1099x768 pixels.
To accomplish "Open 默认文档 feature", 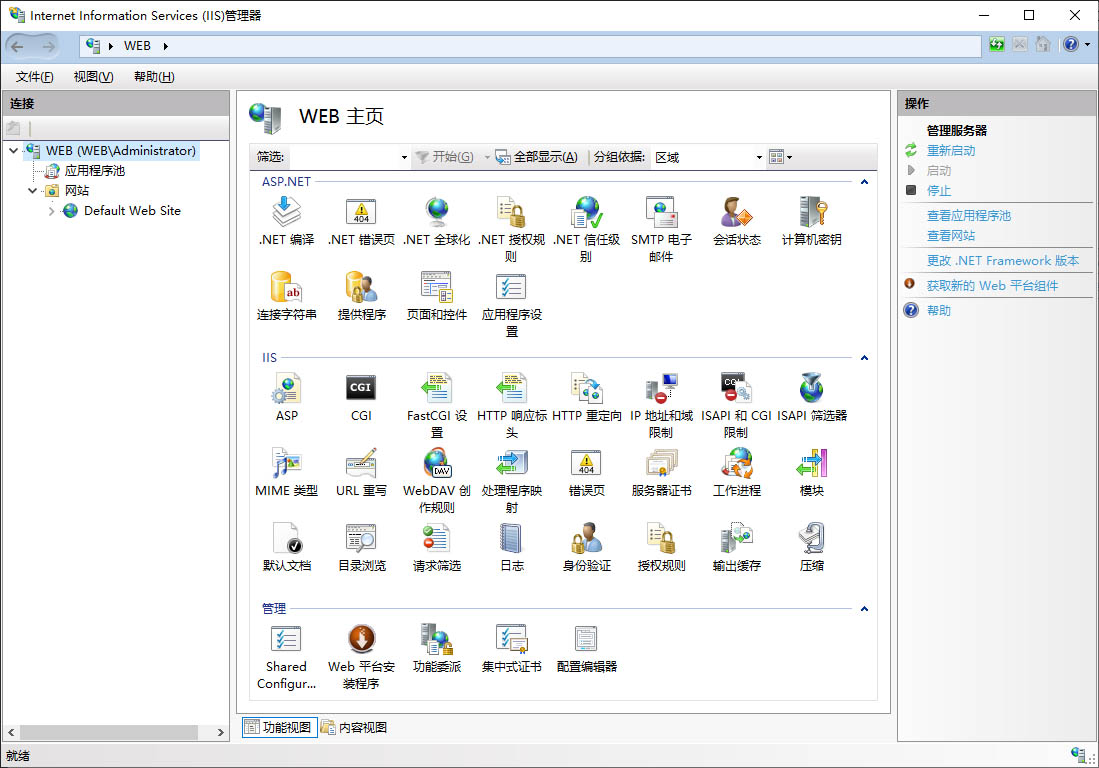I will pos(287,547).
